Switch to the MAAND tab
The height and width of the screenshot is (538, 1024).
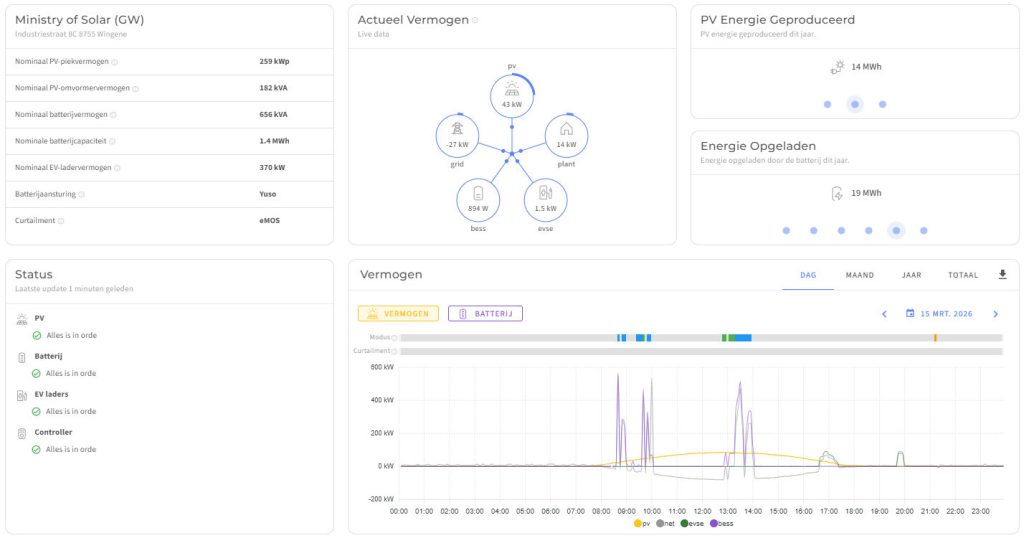click(859, 275)
